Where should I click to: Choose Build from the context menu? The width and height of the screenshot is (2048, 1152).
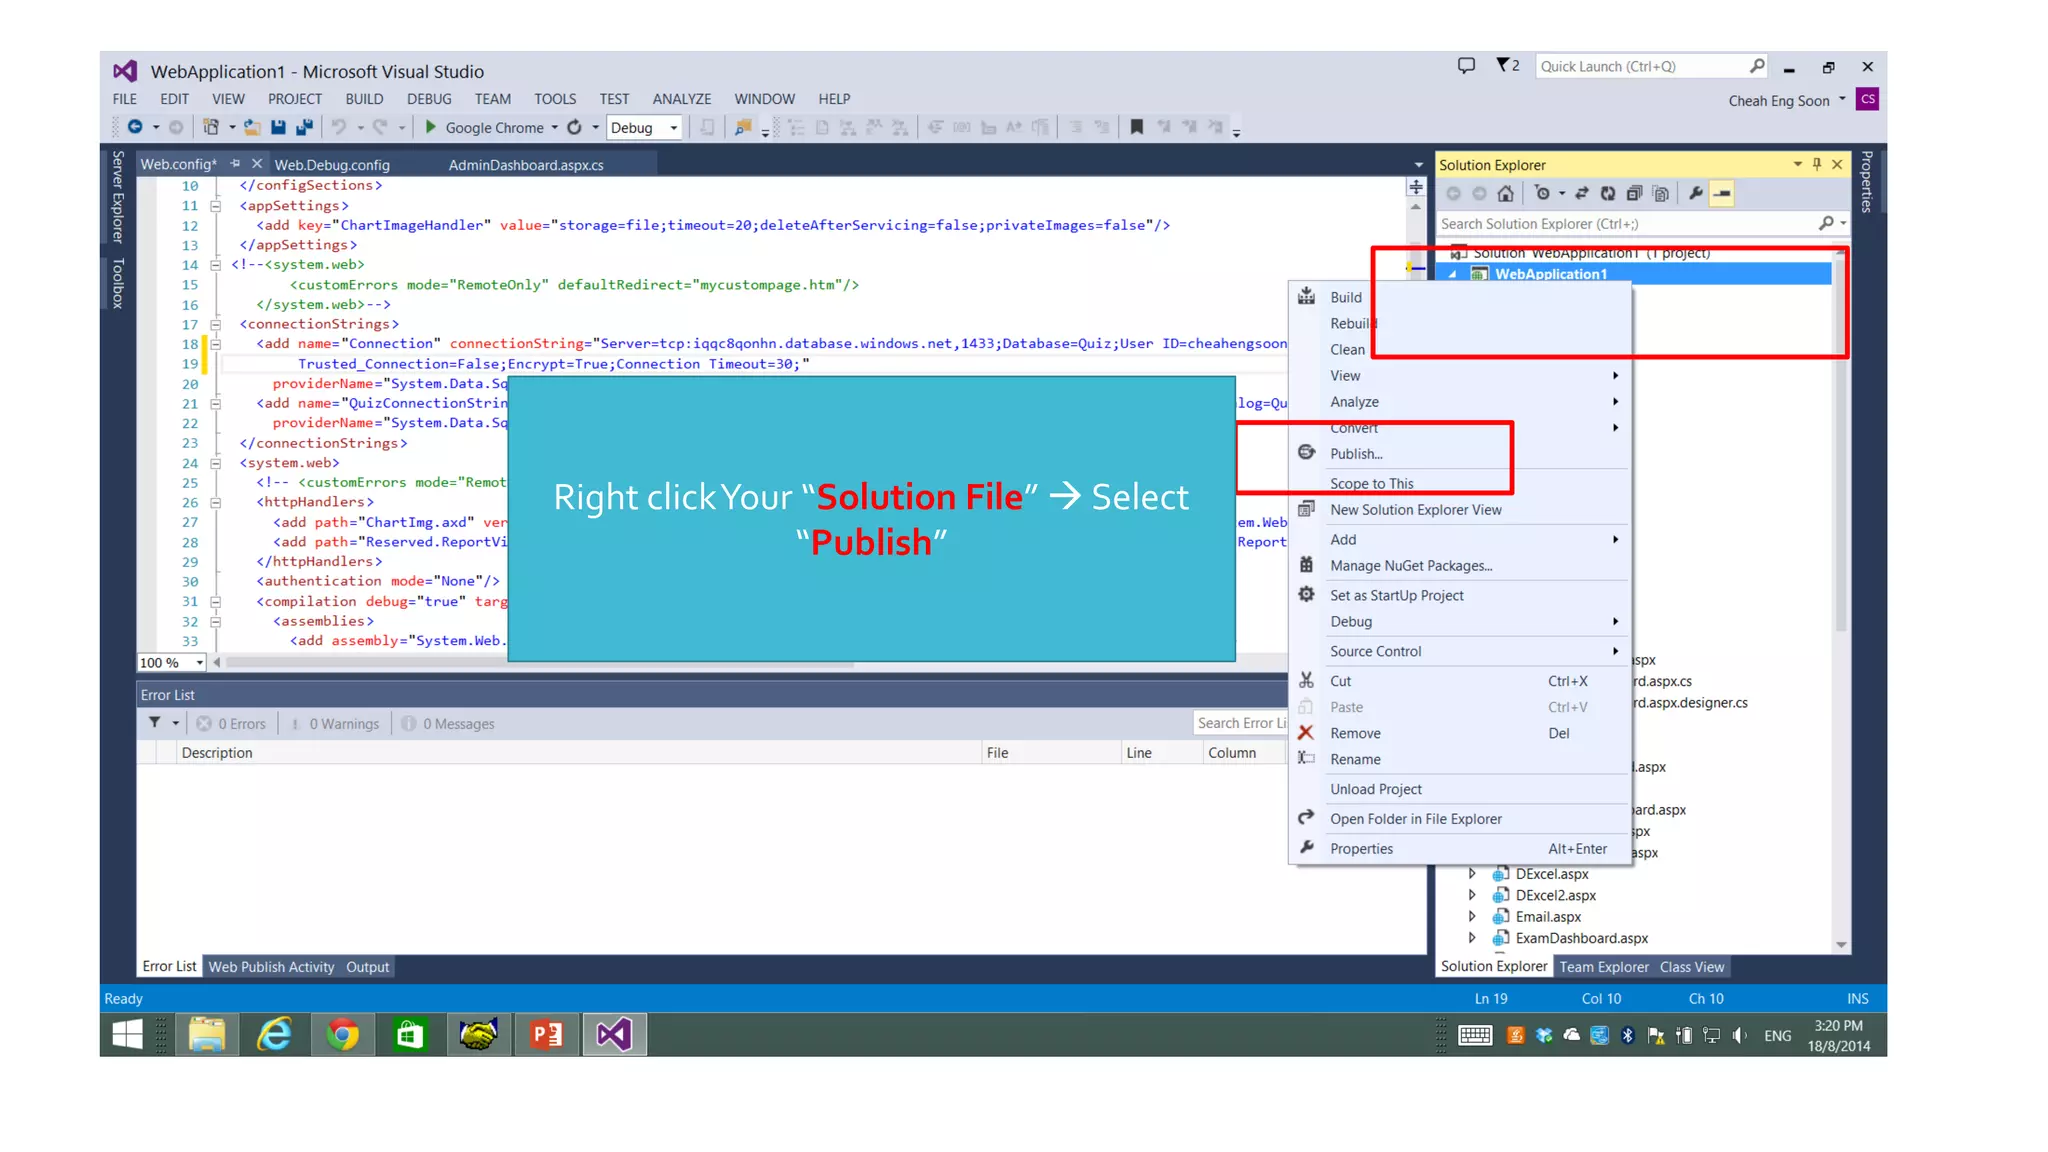coord(1346,297)
